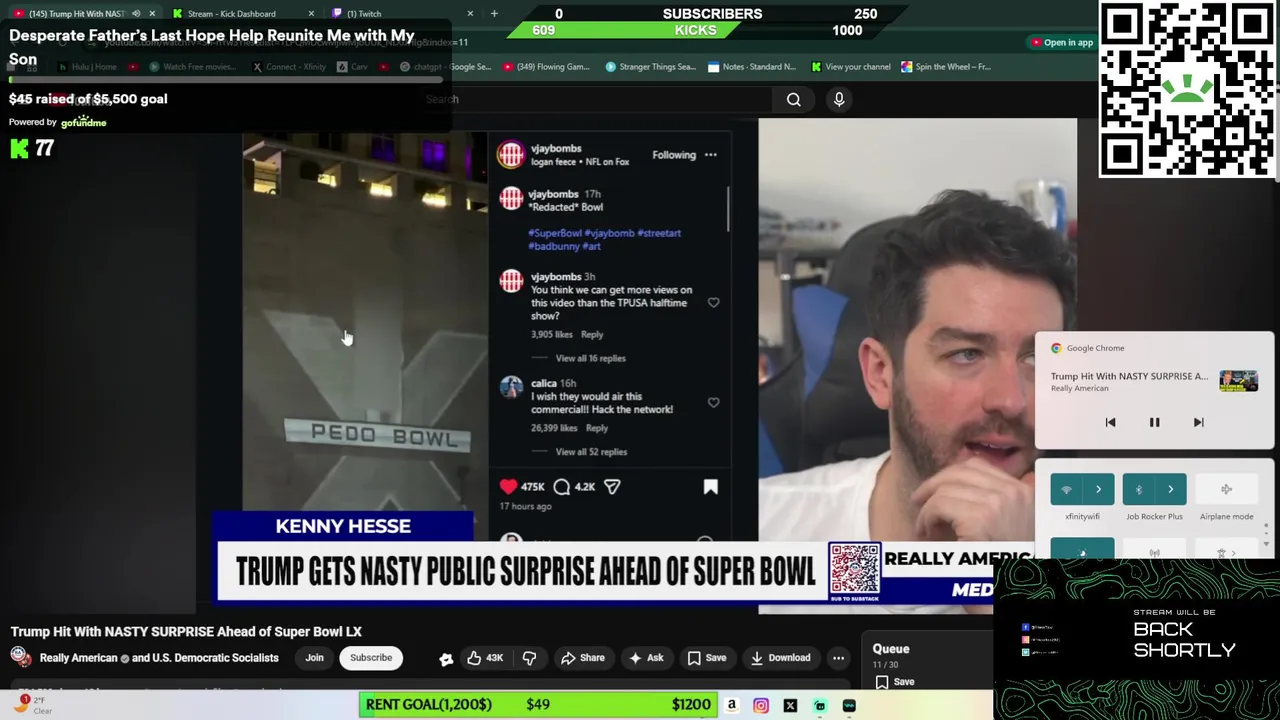Save the video to a playlist
The height and width of the screenshot is (720, 1280).
[706, 658]
